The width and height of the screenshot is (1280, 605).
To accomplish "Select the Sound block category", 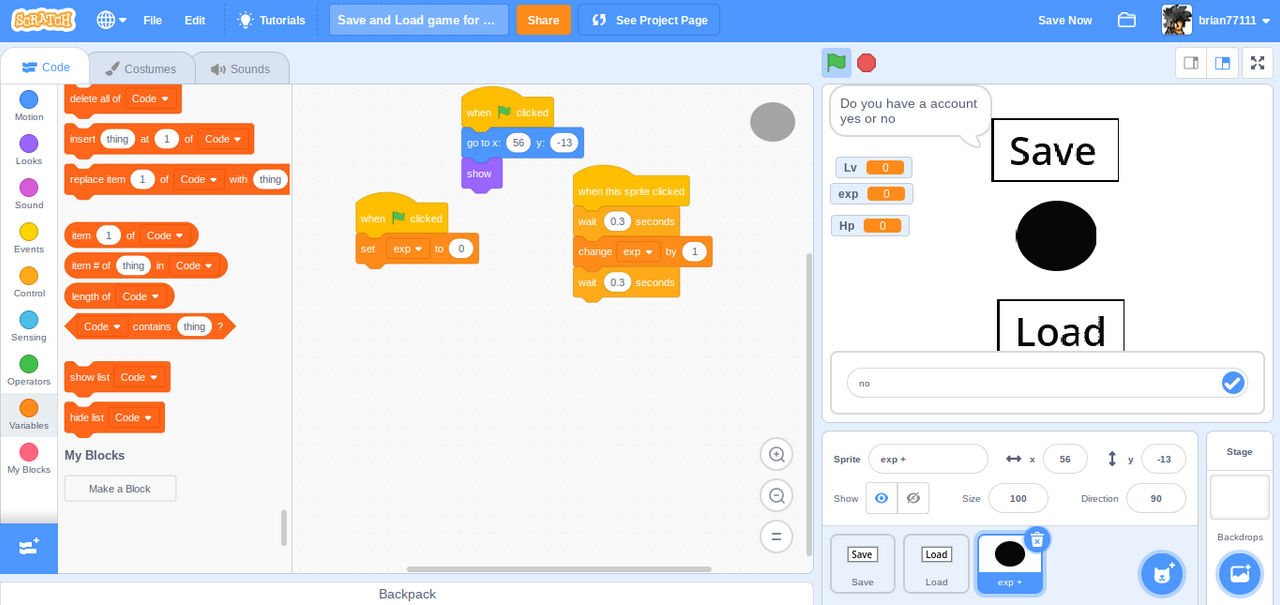I will (x=29, y=194).
